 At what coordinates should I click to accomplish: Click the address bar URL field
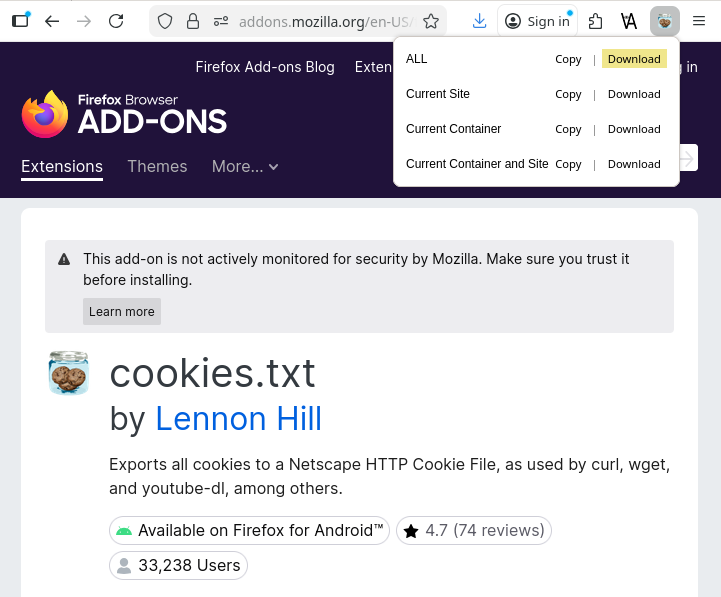320,21
